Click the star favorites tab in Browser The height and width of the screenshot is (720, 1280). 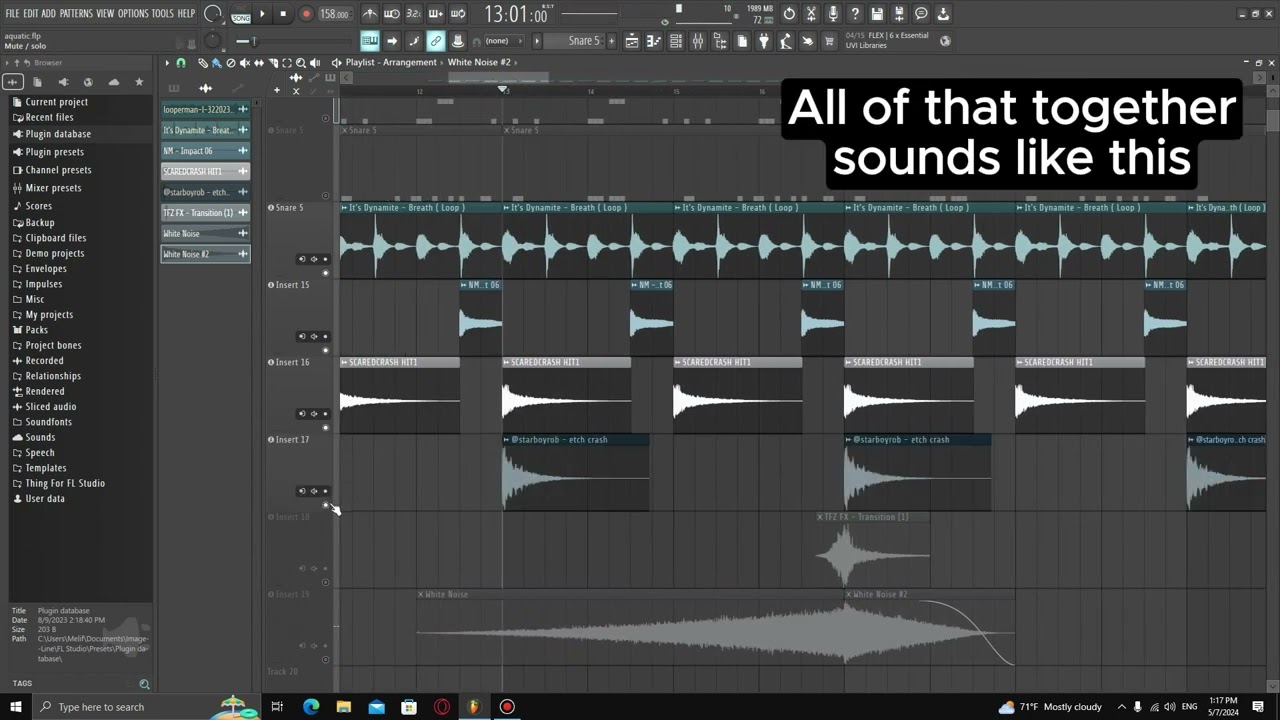pyautogui.click(x=139, y=82)
